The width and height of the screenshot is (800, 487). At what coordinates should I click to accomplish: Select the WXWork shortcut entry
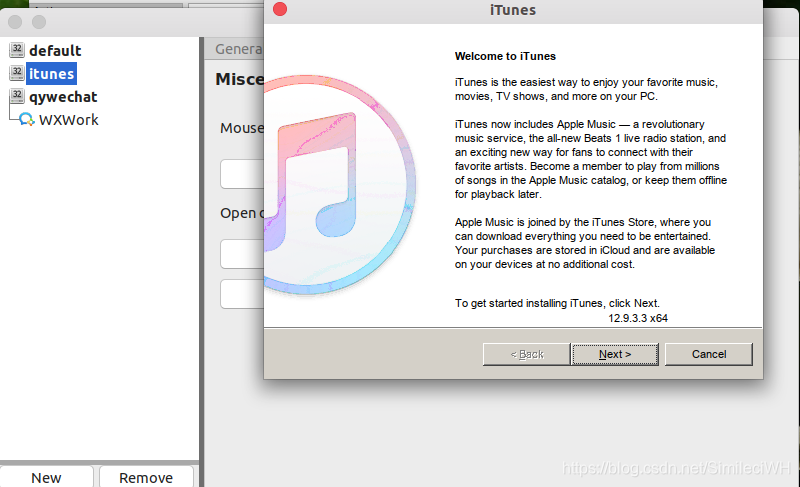point(68,120)
